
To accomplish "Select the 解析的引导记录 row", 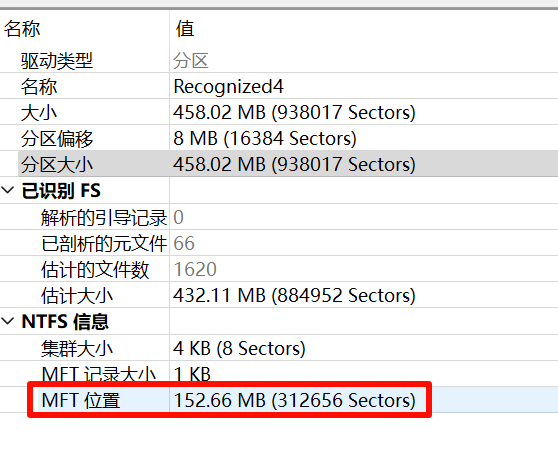I will click(x=279, y=217).
